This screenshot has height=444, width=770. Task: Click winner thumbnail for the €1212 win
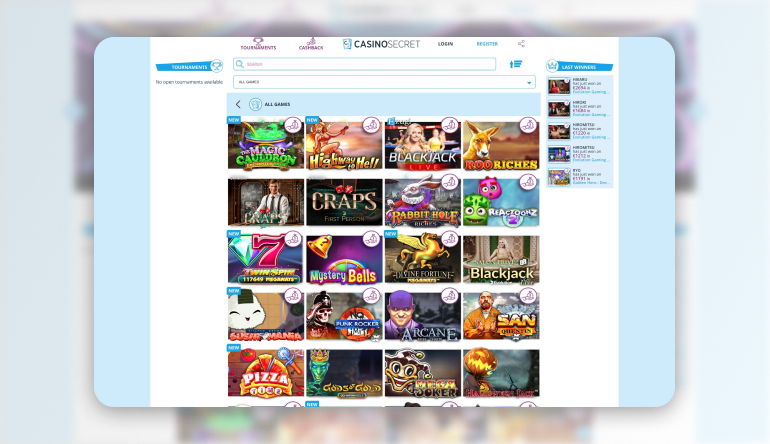(x=559, y=154)
